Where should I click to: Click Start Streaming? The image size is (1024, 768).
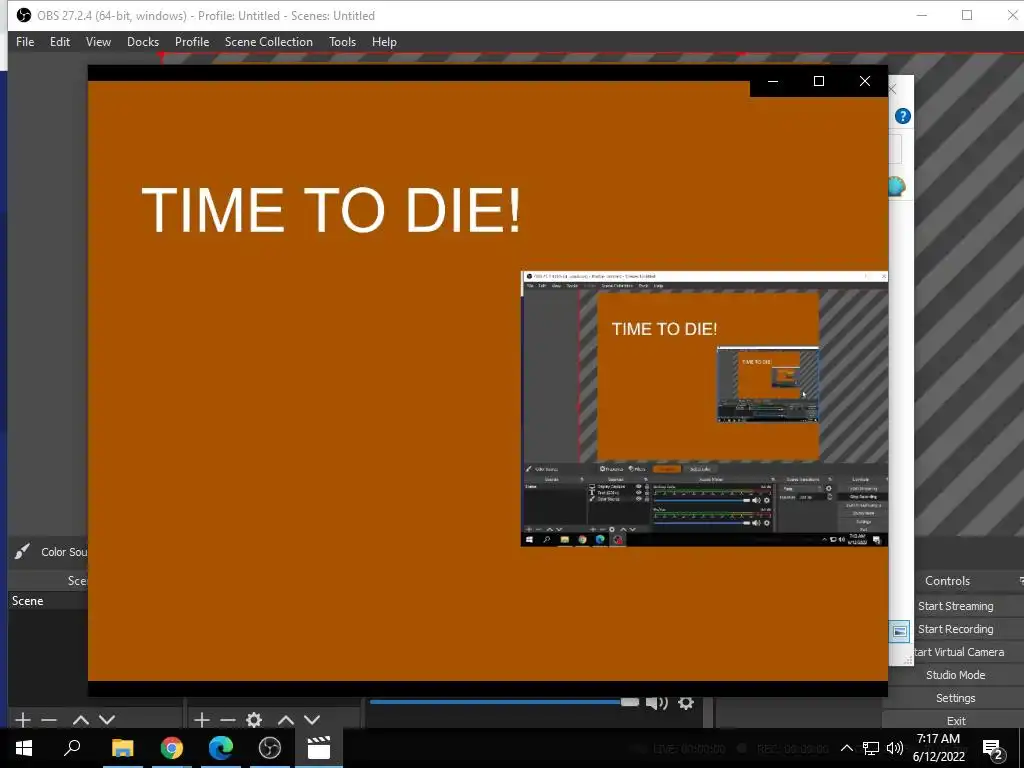[955, 606]
